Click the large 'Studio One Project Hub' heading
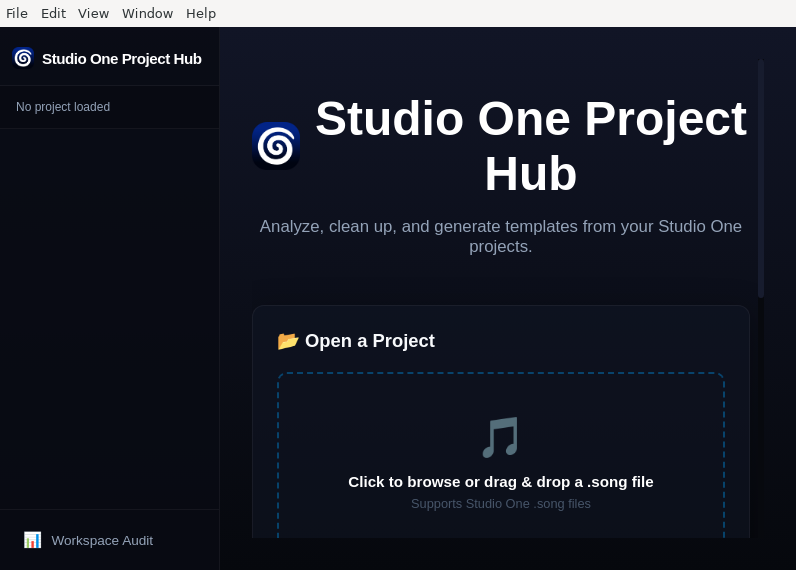 (530, 146)
